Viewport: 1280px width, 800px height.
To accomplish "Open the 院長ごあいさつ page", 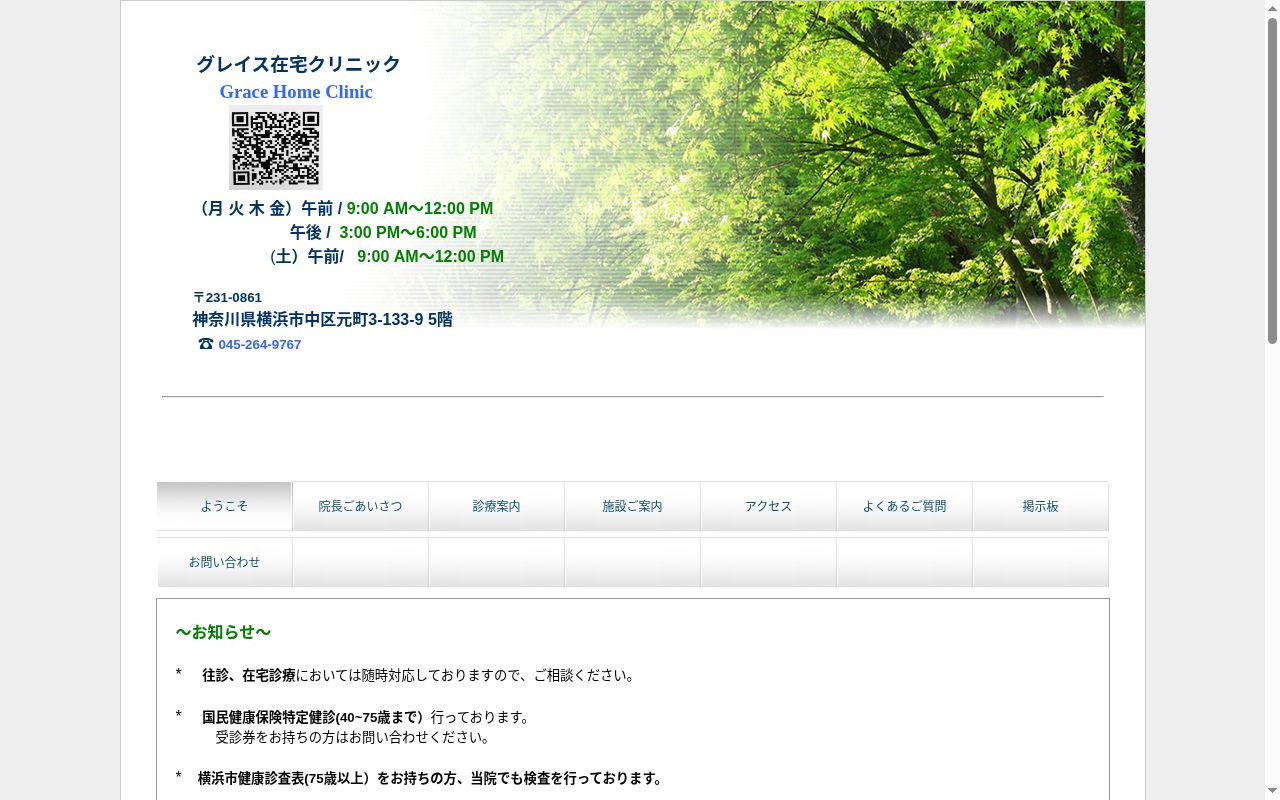I will coord(360,506).
